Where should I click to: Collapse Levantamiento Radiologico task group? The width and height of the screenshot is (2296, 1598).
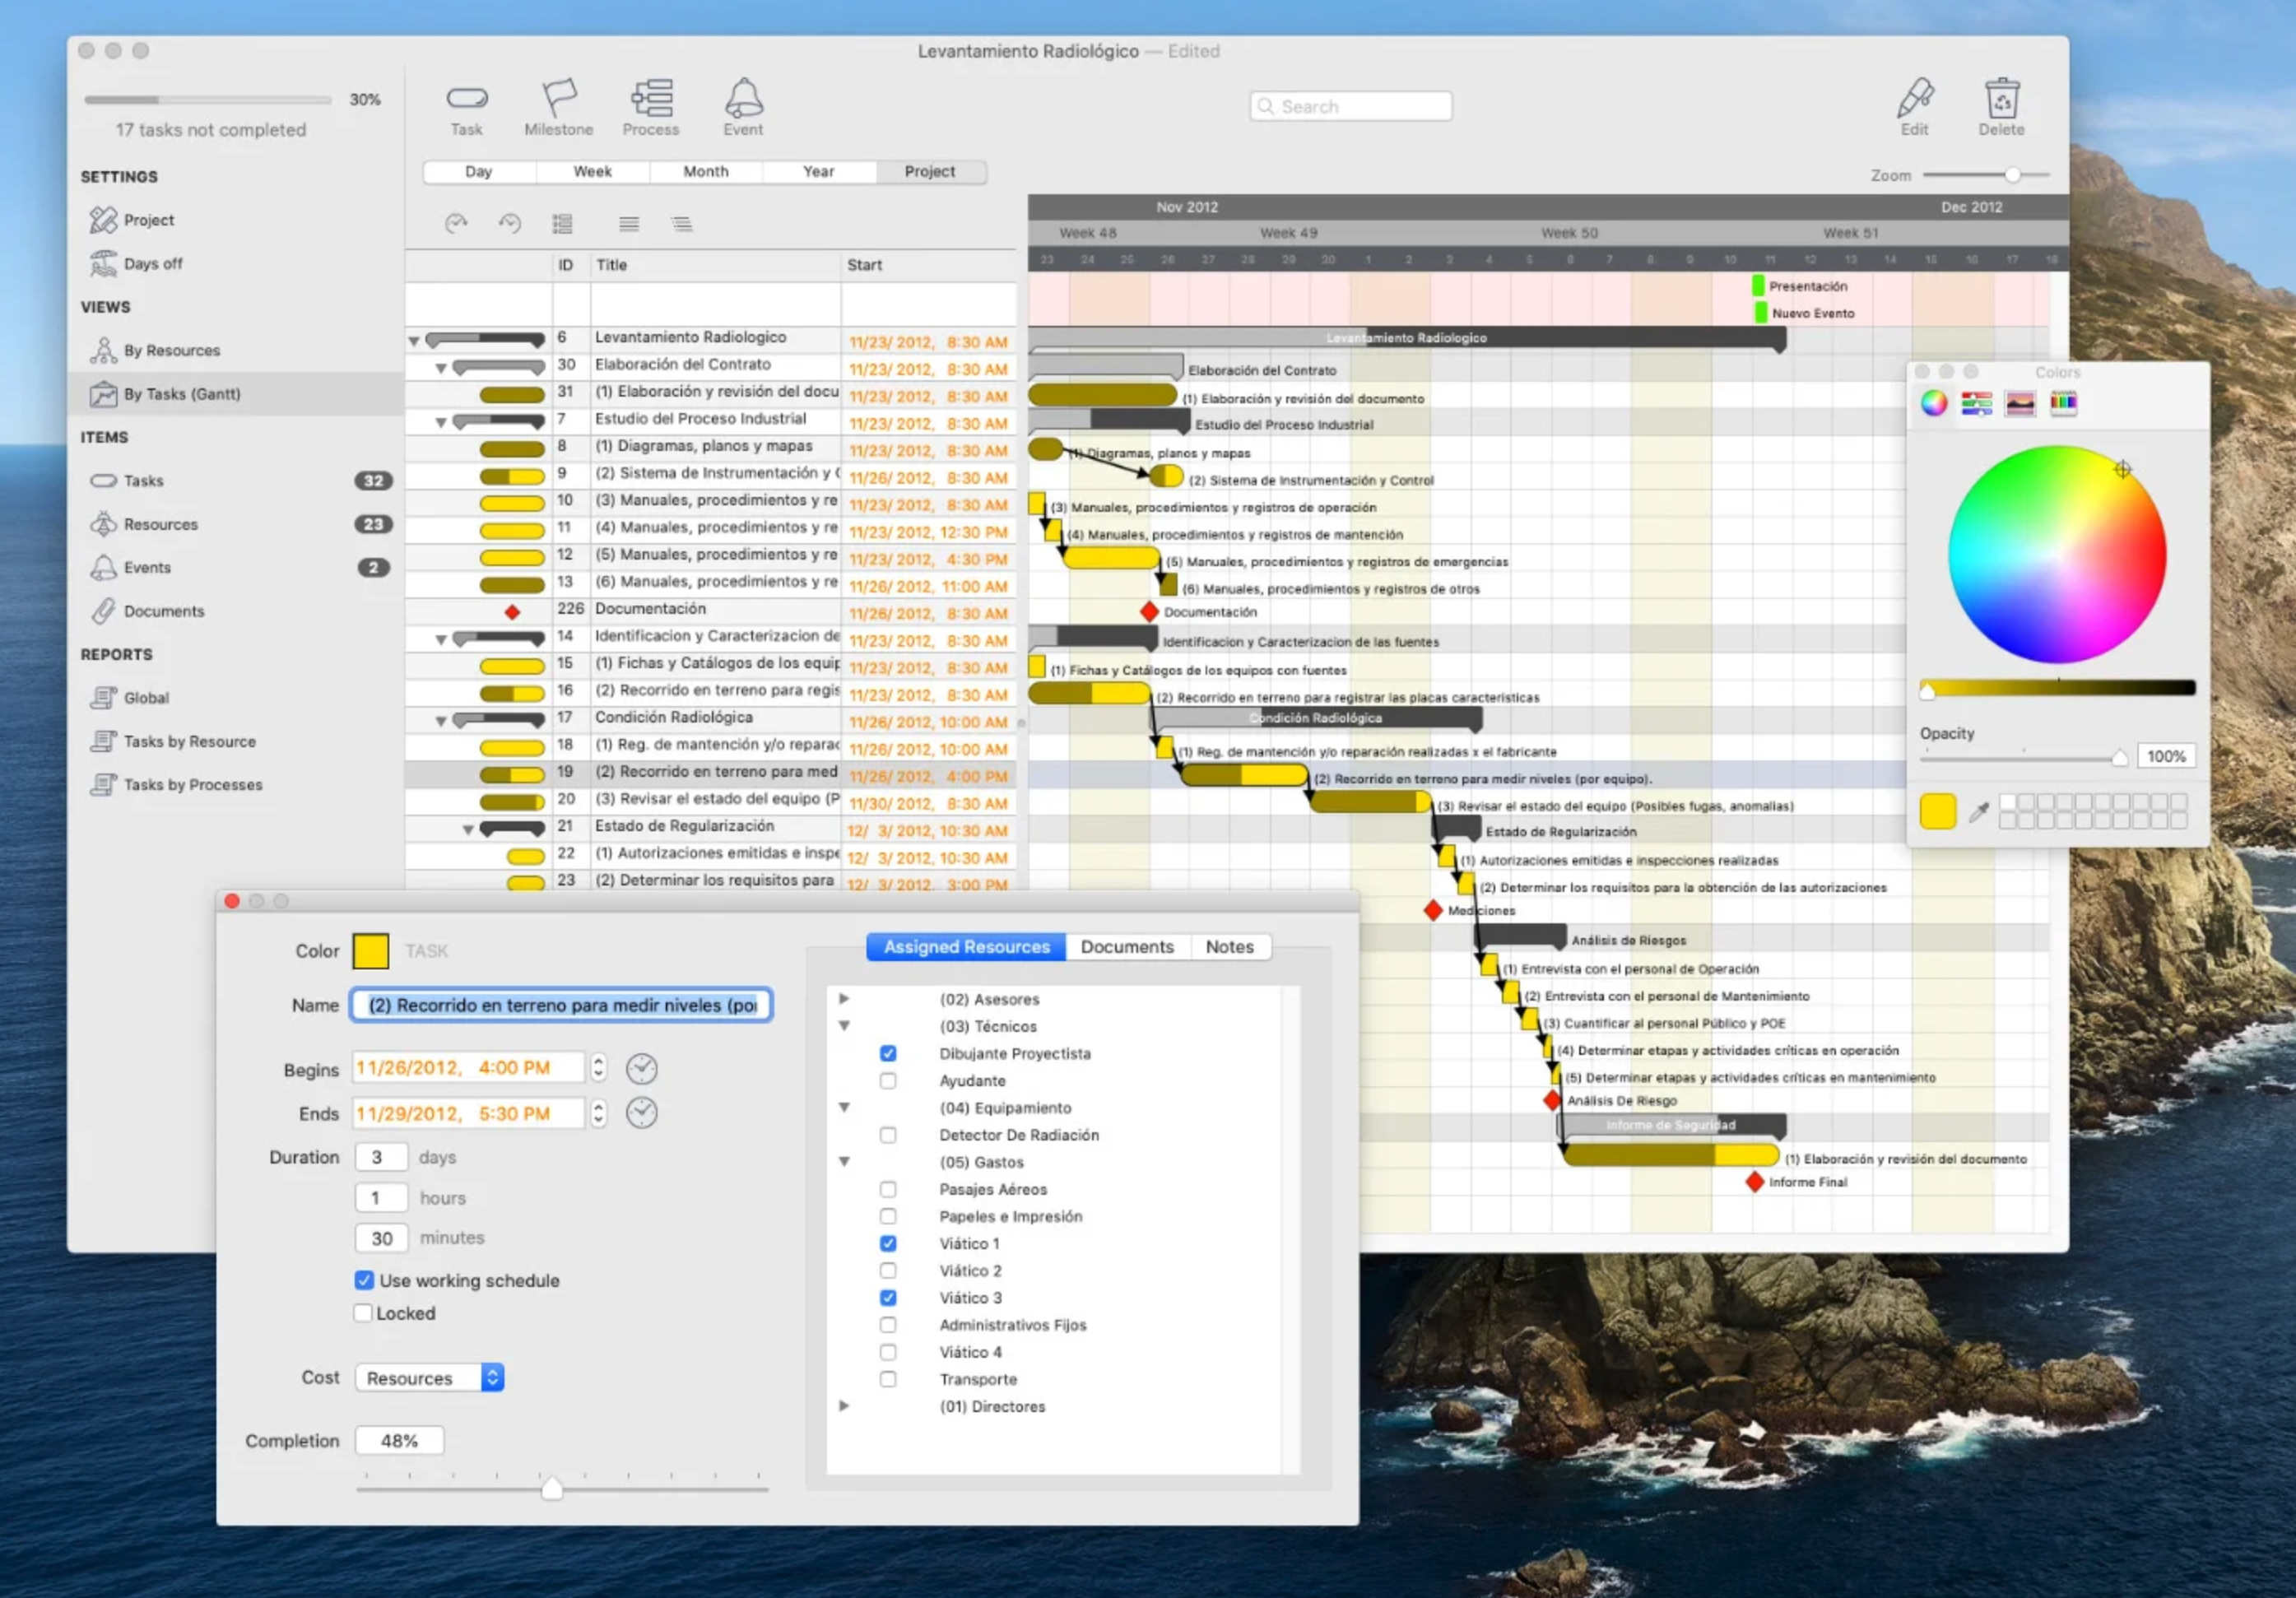click(414, 342)
